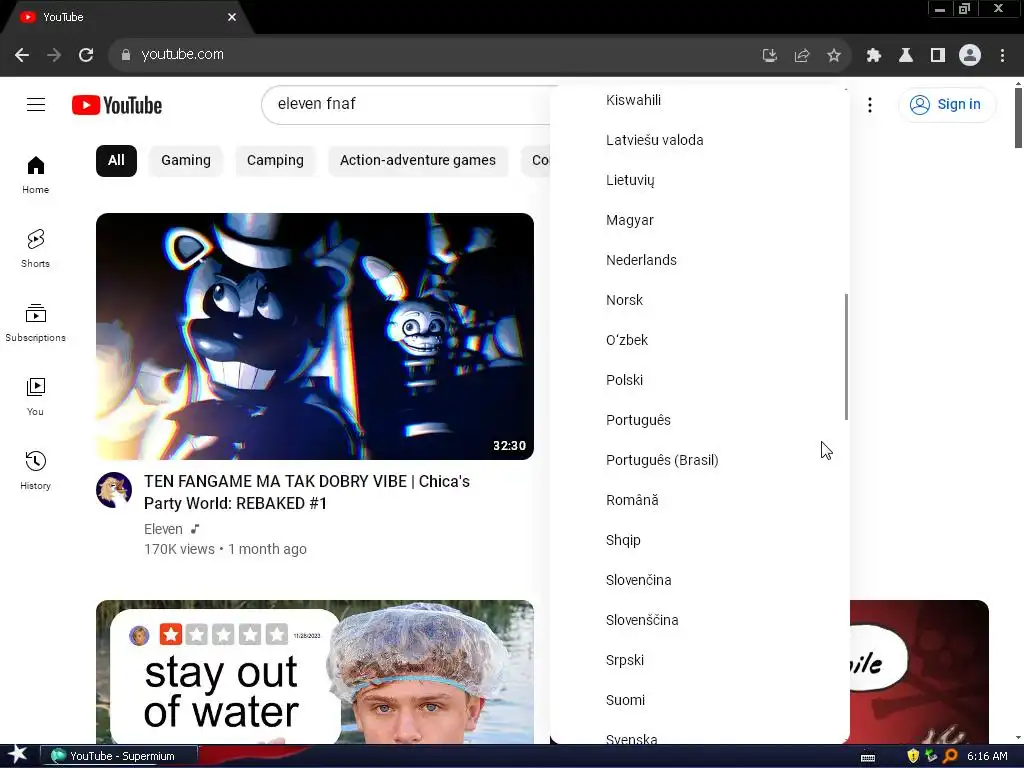Bookmark this page with the star icon
This screenshot has width=1024, height=768.
click(x=833, y=55)
